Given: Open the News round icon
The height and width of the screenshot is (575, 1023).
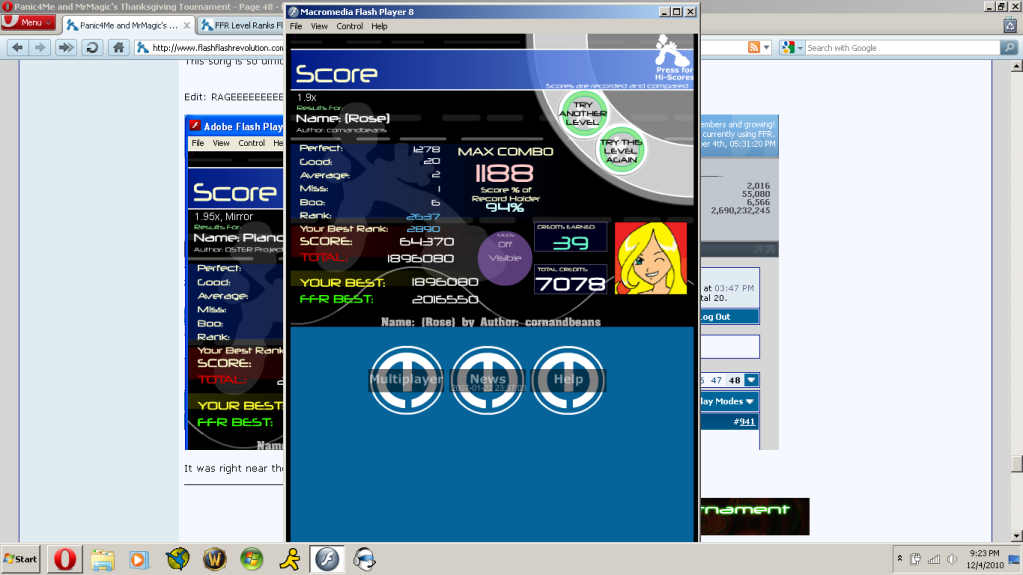Looking at the screenshot, I should pyautogui.click(x=487, y=380).
